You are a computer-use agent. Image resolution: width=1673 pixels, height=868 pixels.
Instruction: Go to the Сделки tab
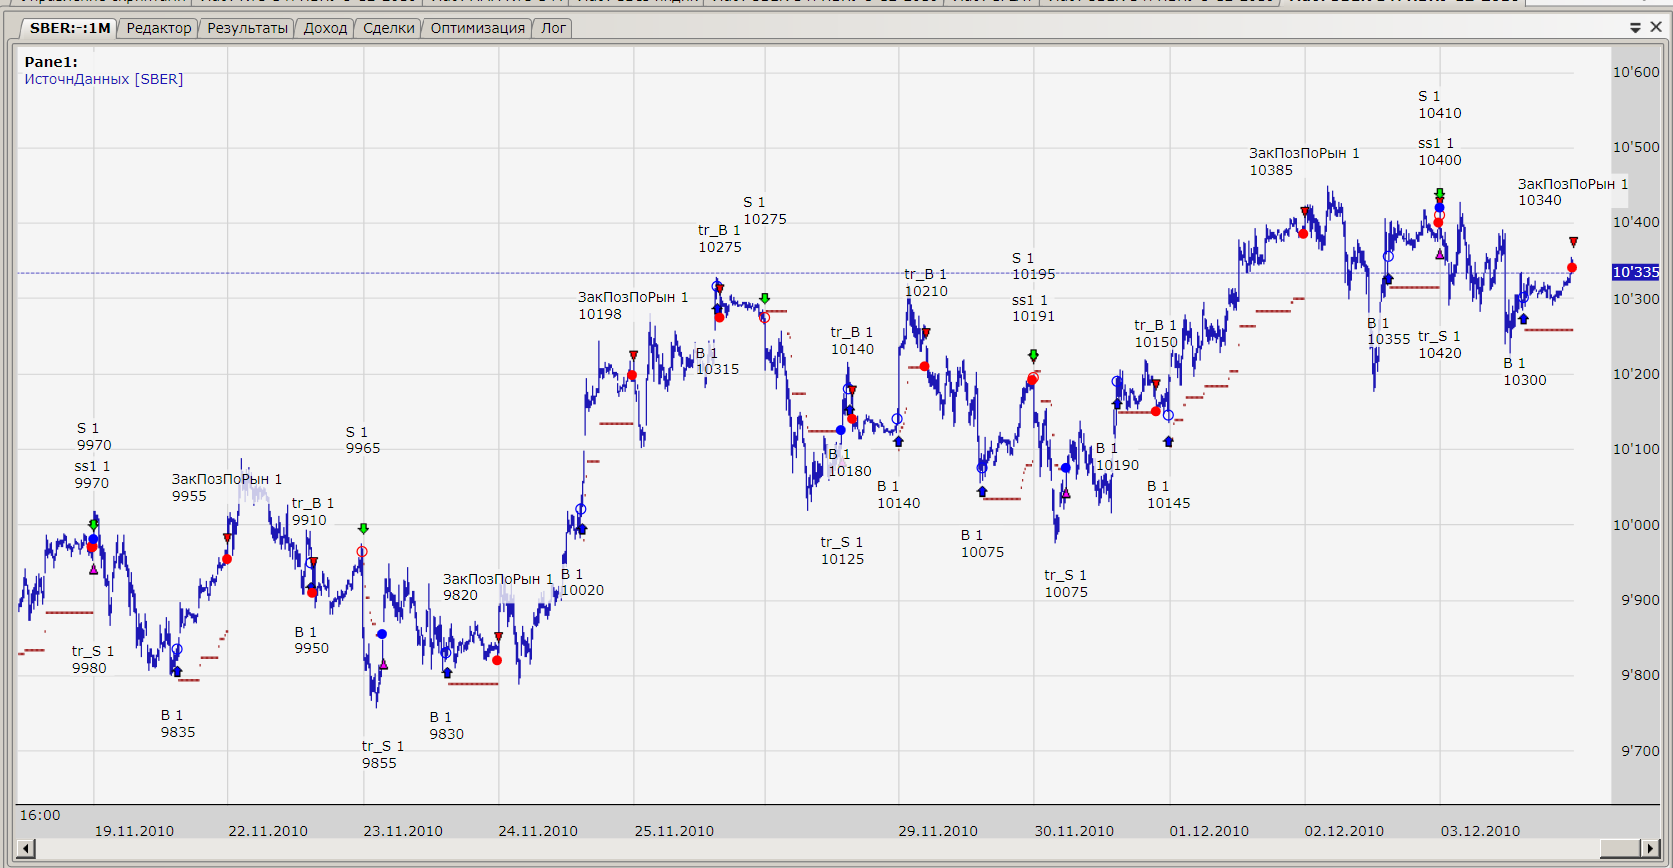coord(388,28)
